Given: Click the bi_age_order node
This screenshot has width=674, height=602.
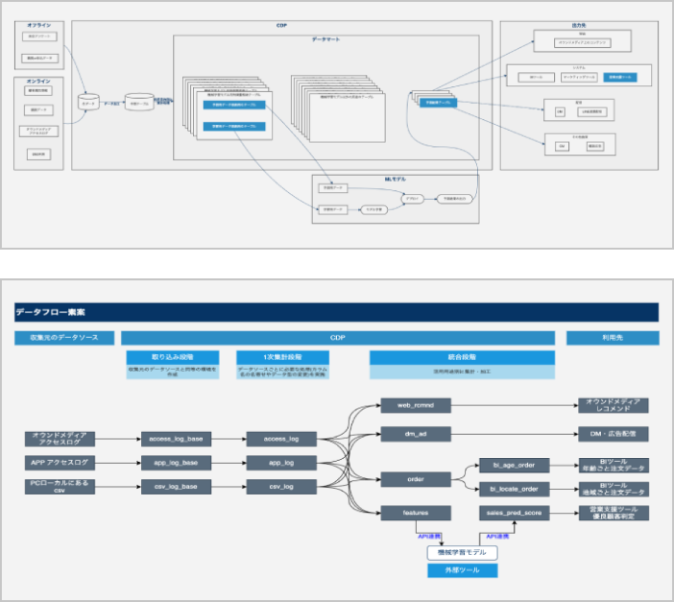Looking at the screenshot, I should tap(514, 465).
